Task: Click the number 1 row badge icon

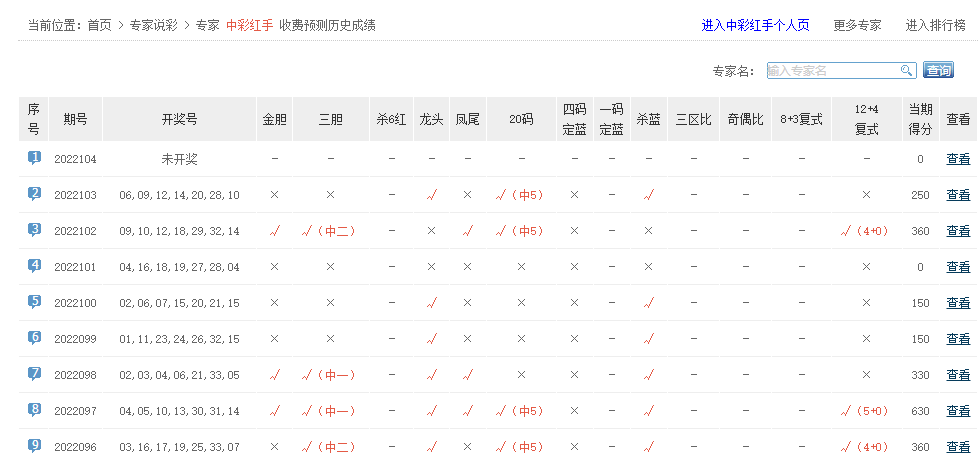Action: 34,158
